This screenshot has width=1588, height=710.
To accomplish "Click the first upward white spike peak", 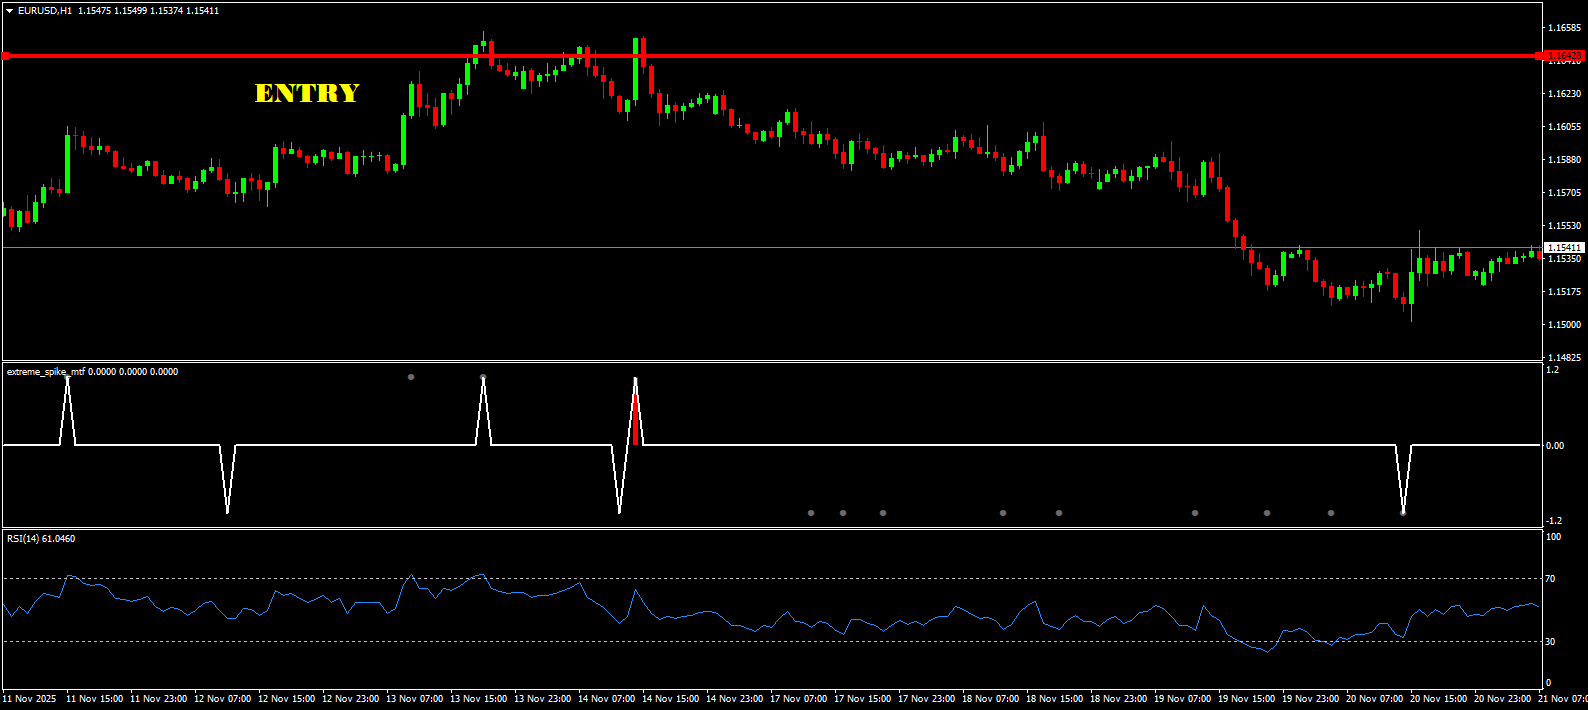I will (x=68, y=380).
